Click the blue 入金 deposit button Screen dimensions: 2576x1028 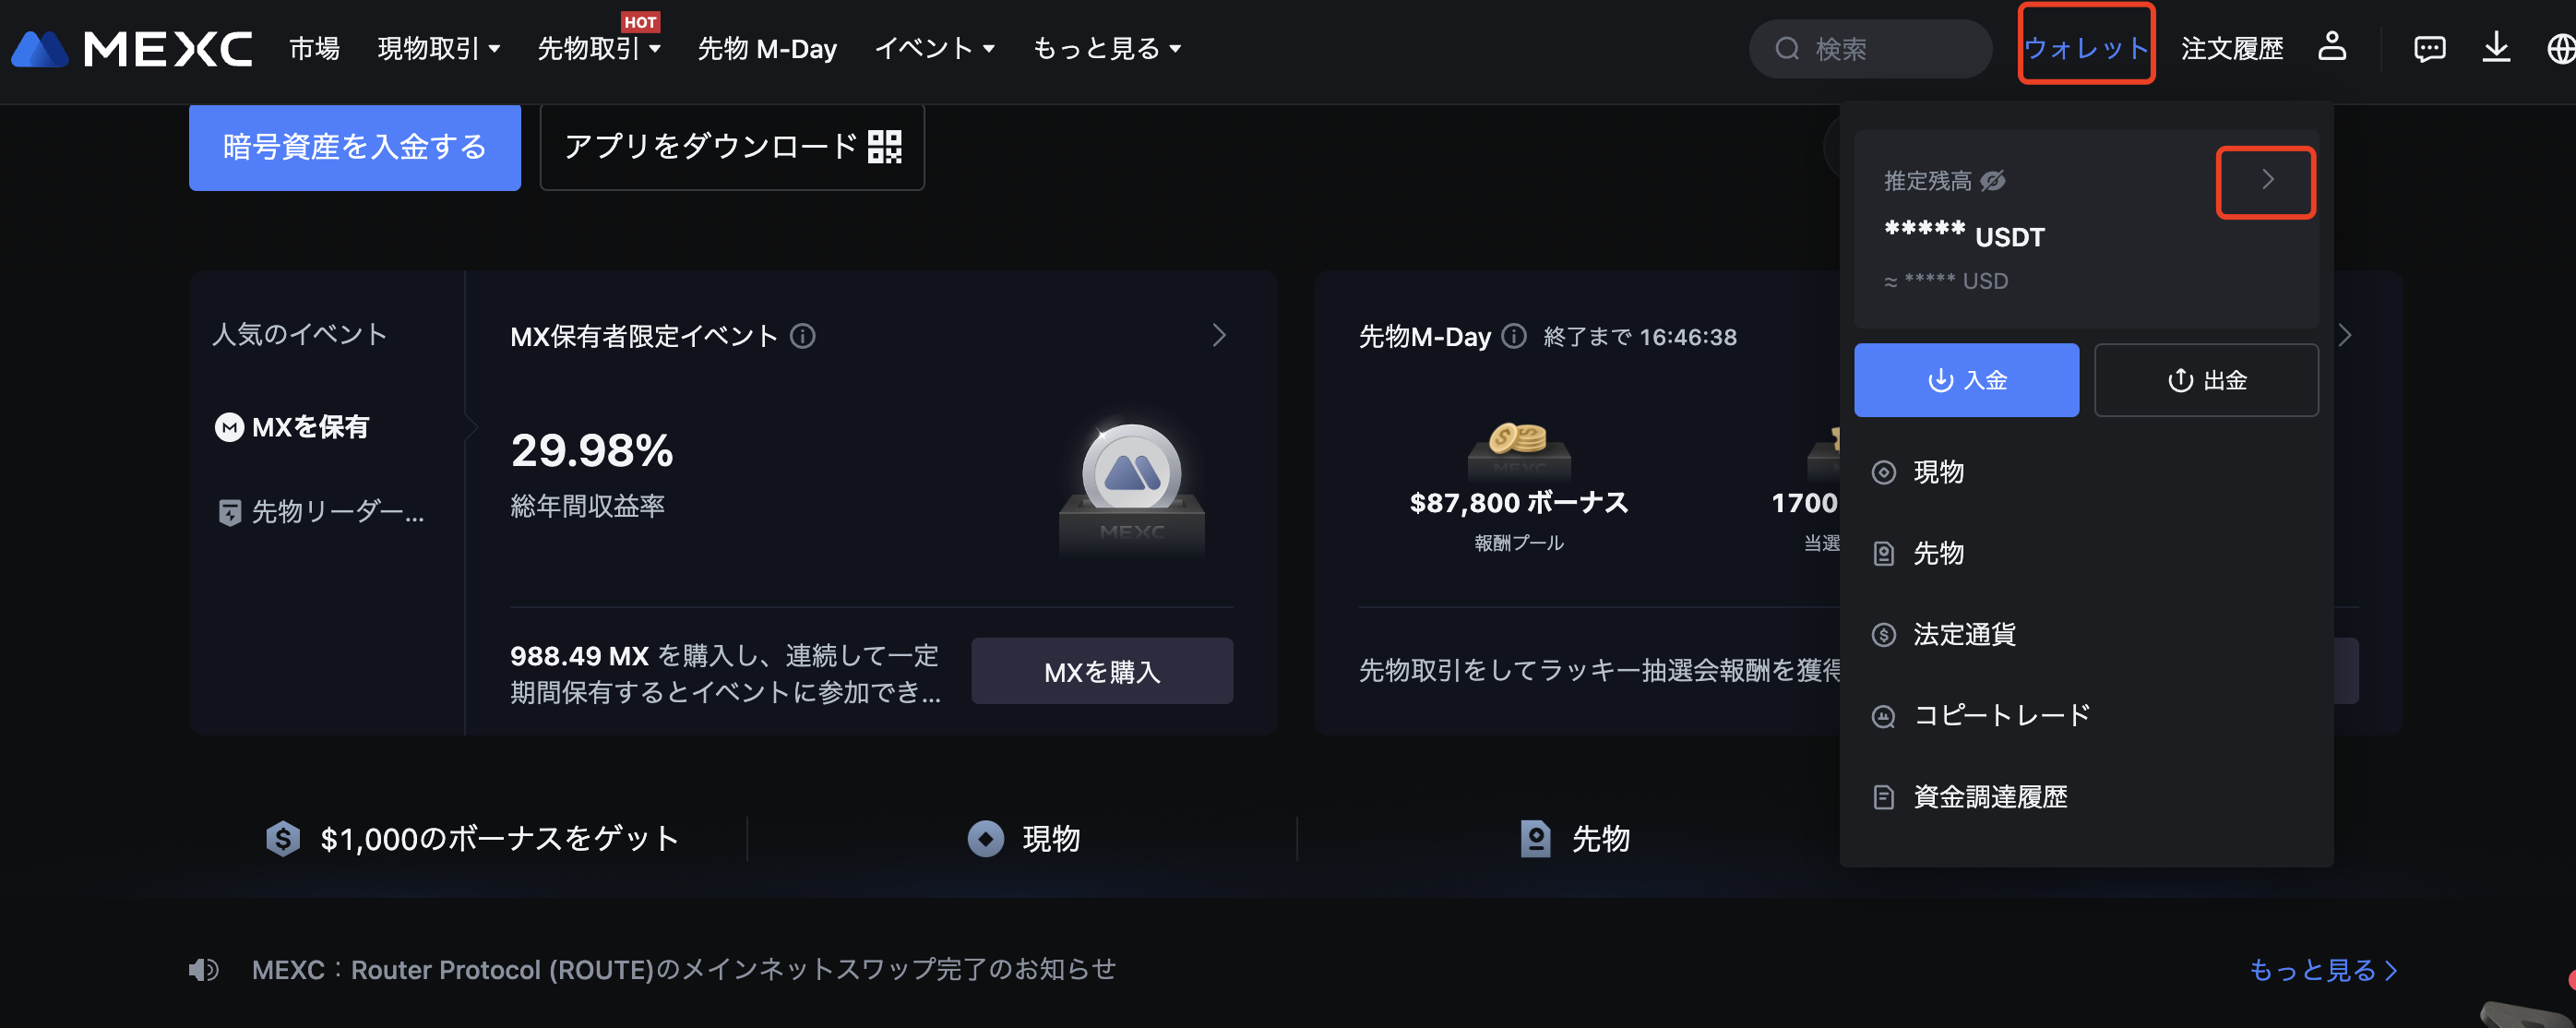point(1966,380)
